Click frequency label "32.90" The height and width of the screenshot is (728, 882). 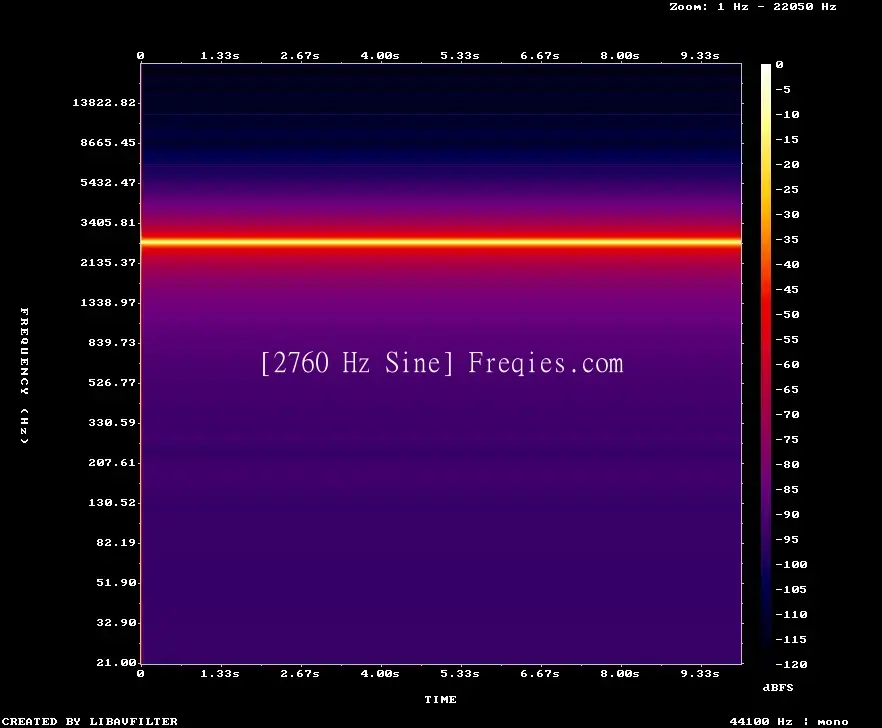click(x=116, y=622)
